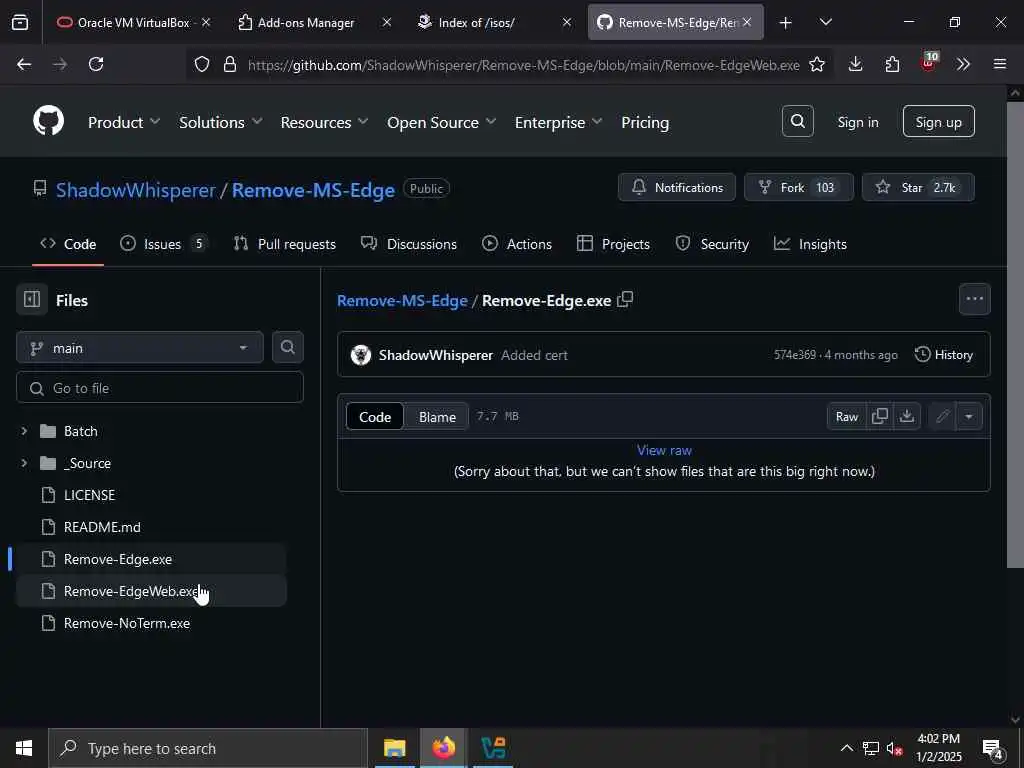Expand the _Source folder
Viewport: 1024px width, 768px height.
click(24, 463)
